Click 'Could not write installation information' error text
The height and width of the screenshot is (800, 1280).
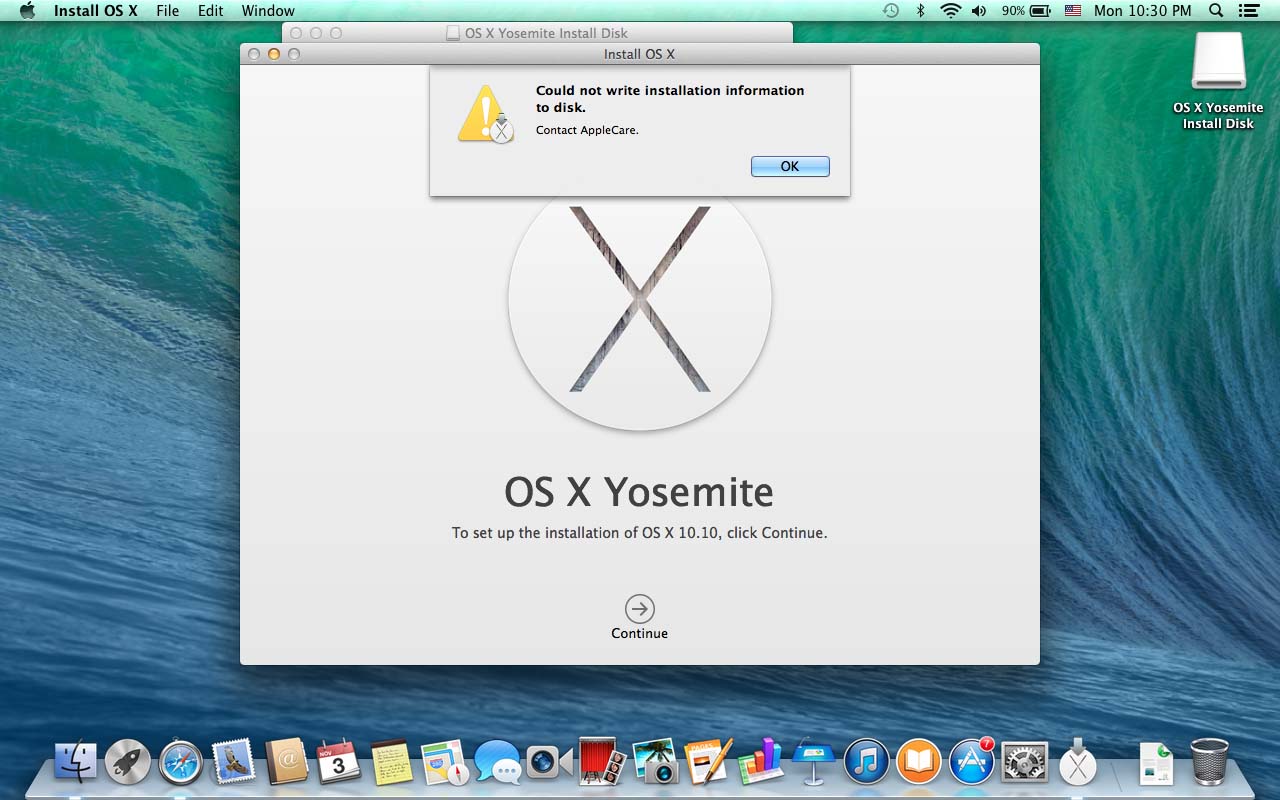coord(670,99)
